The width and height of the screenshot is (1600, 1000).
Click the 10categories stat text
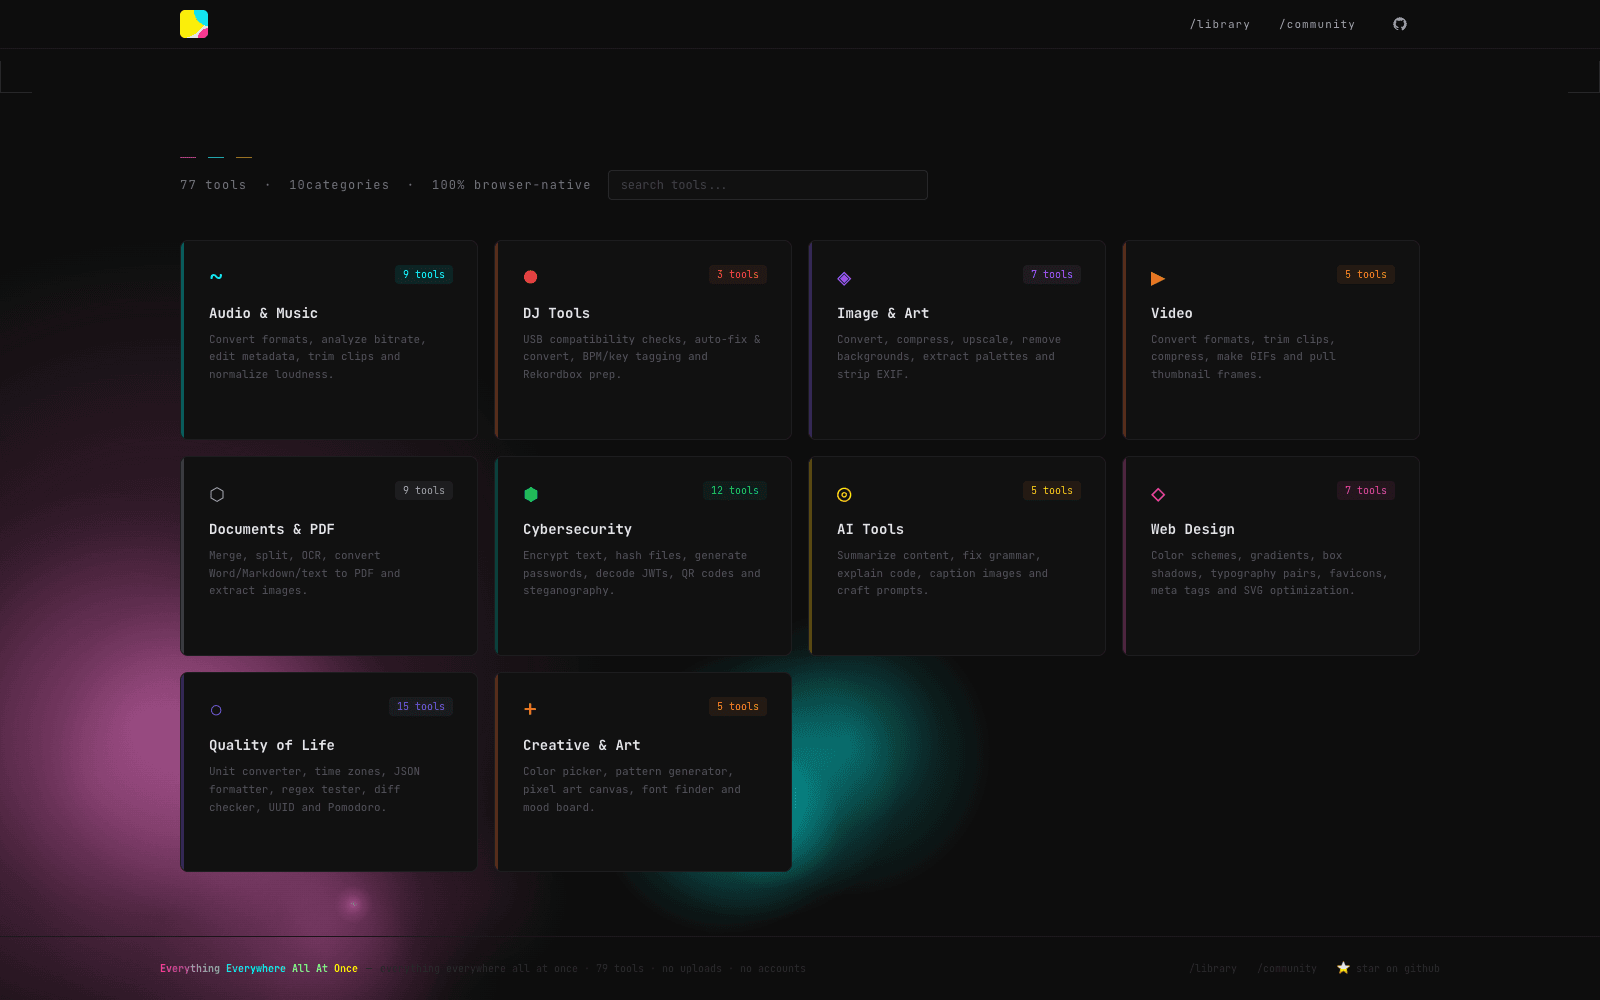tap(339, 185)
